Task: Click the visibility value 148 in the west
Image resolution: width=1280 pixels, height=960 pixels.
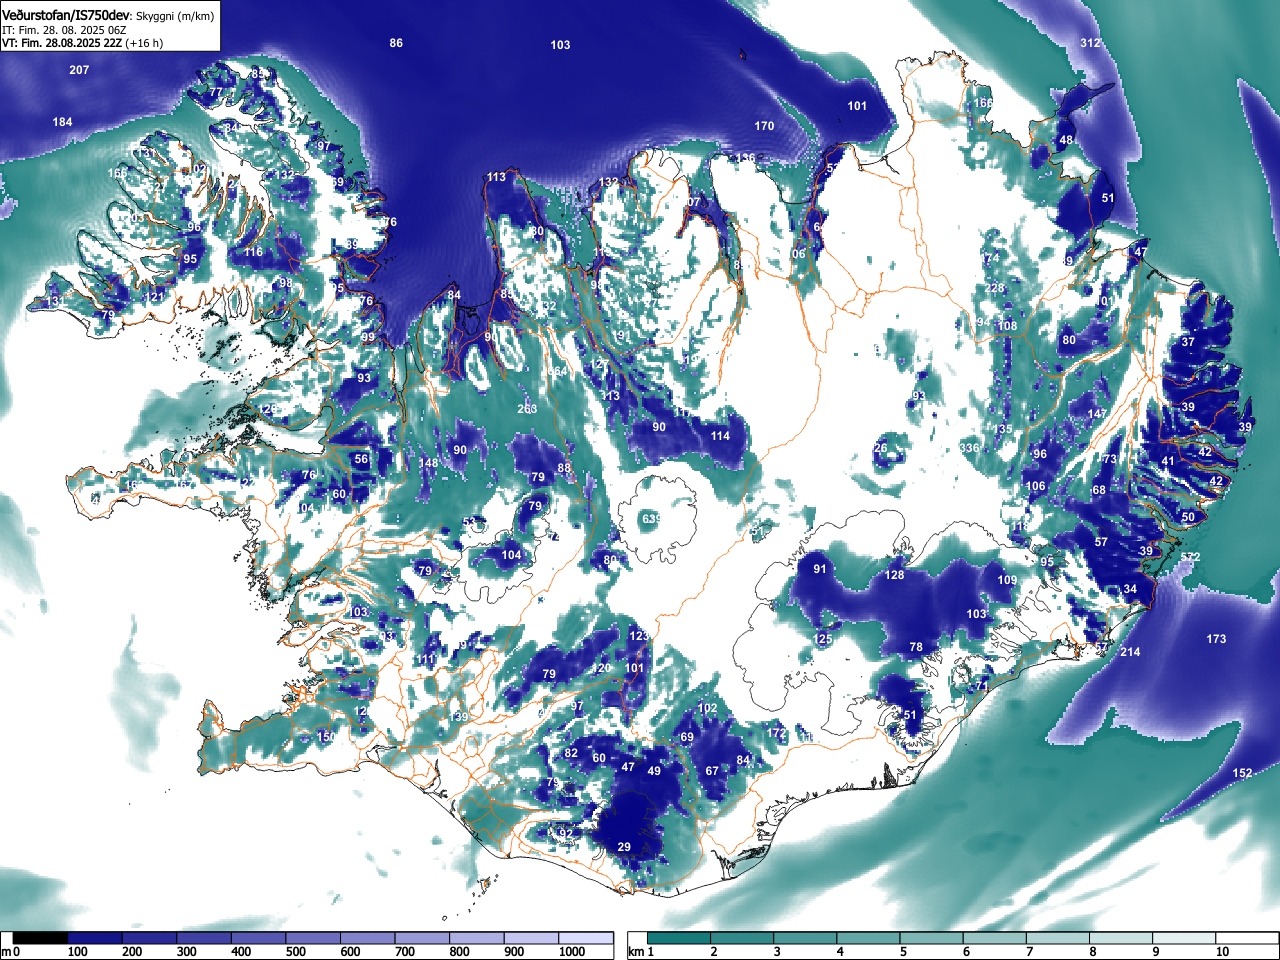Action: click(428, 463)
